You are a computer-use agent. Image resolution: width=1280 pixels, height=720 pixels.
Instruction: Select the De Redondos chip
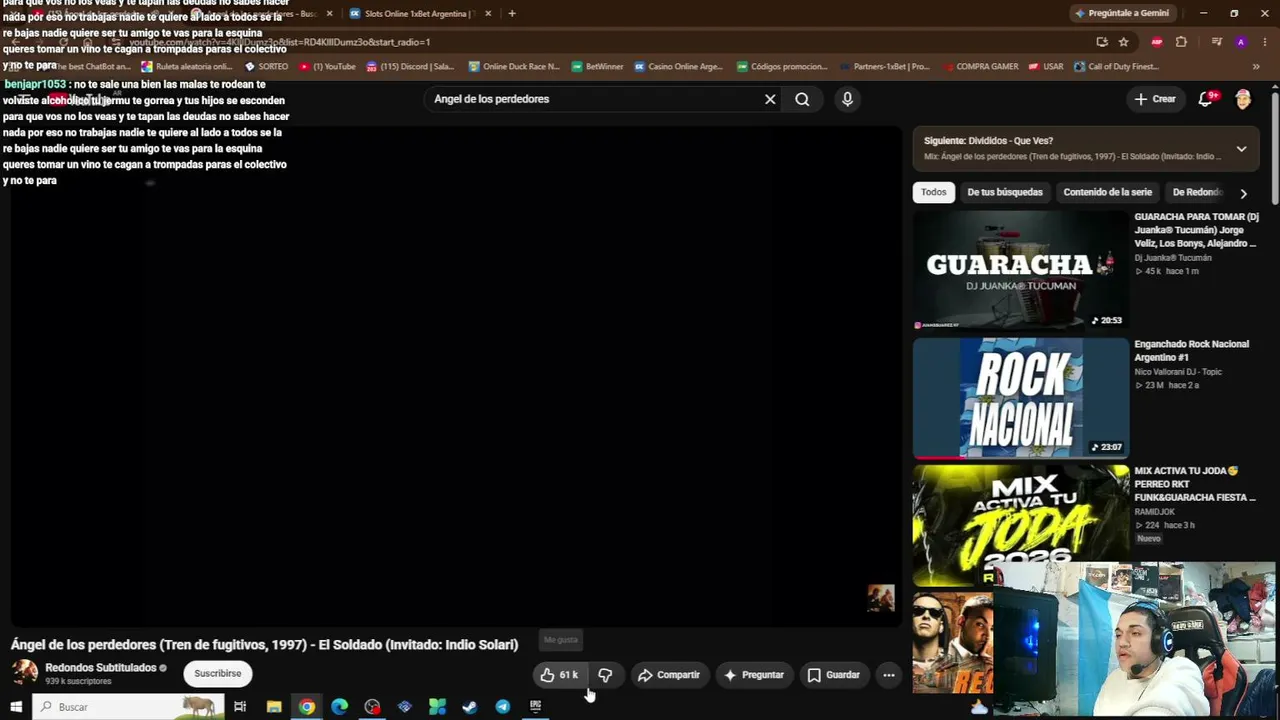(x=1197, y=192)
